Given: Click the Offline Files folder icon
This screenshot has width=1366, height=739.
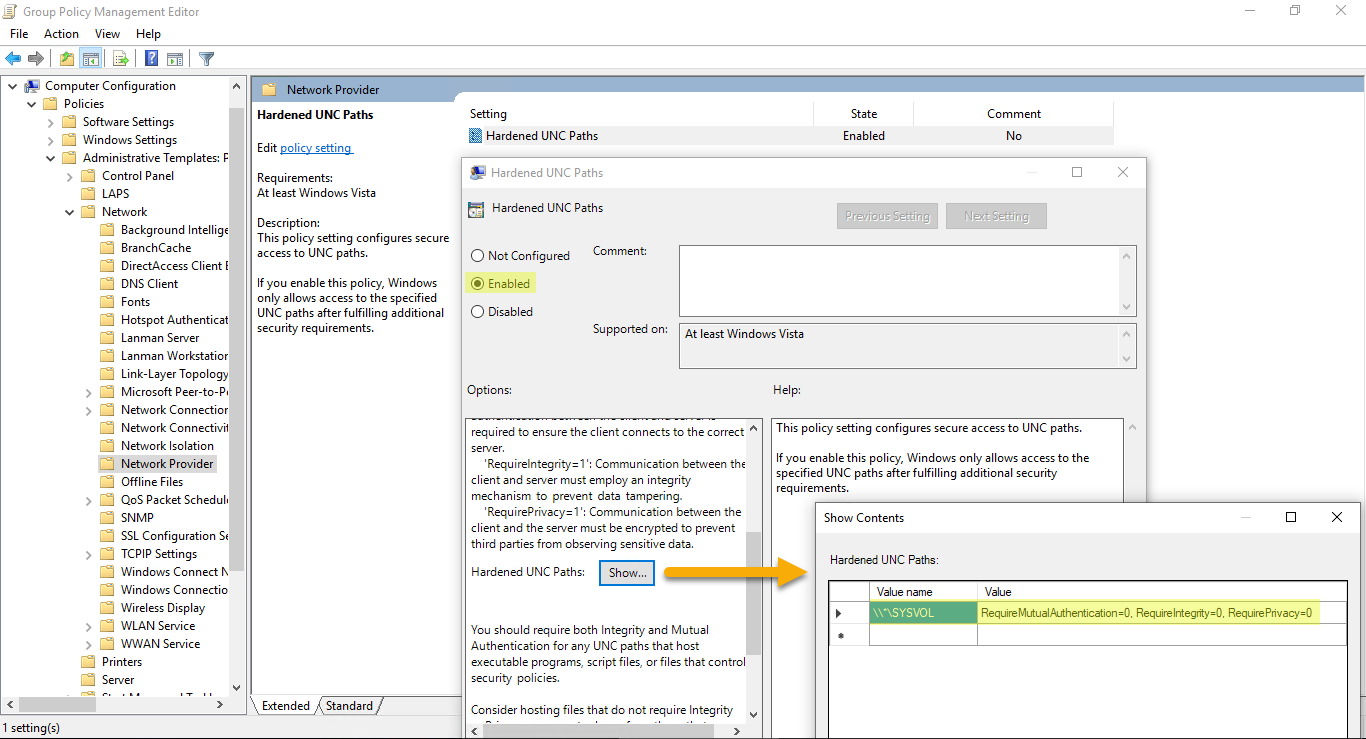Looking at the screenshot, I should coord(108,482).
